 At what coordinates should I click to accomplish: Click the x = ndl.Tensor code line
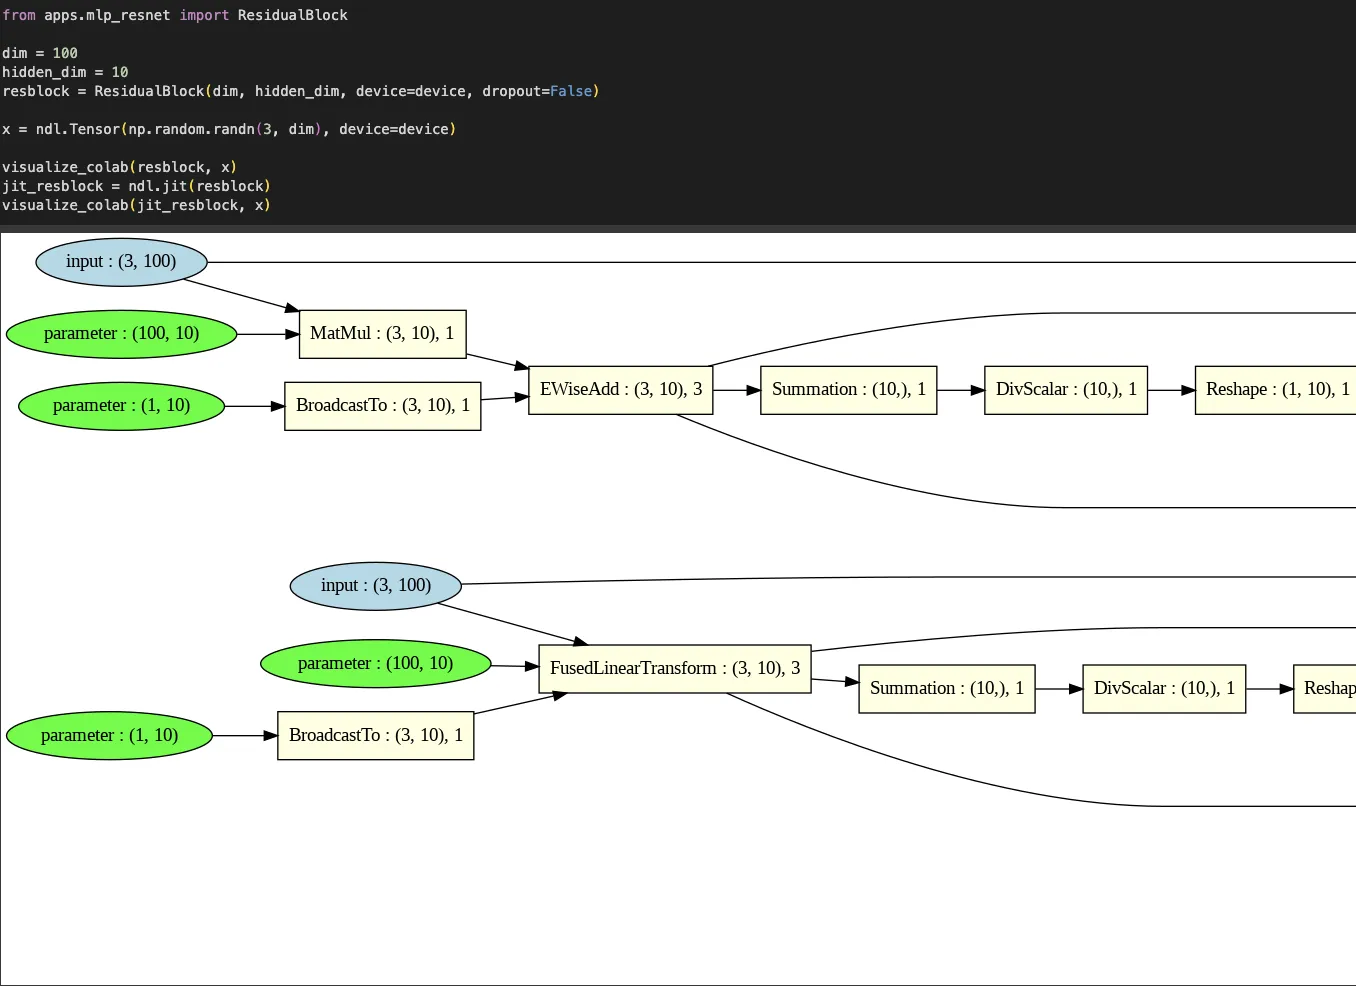tap(228, 129)
